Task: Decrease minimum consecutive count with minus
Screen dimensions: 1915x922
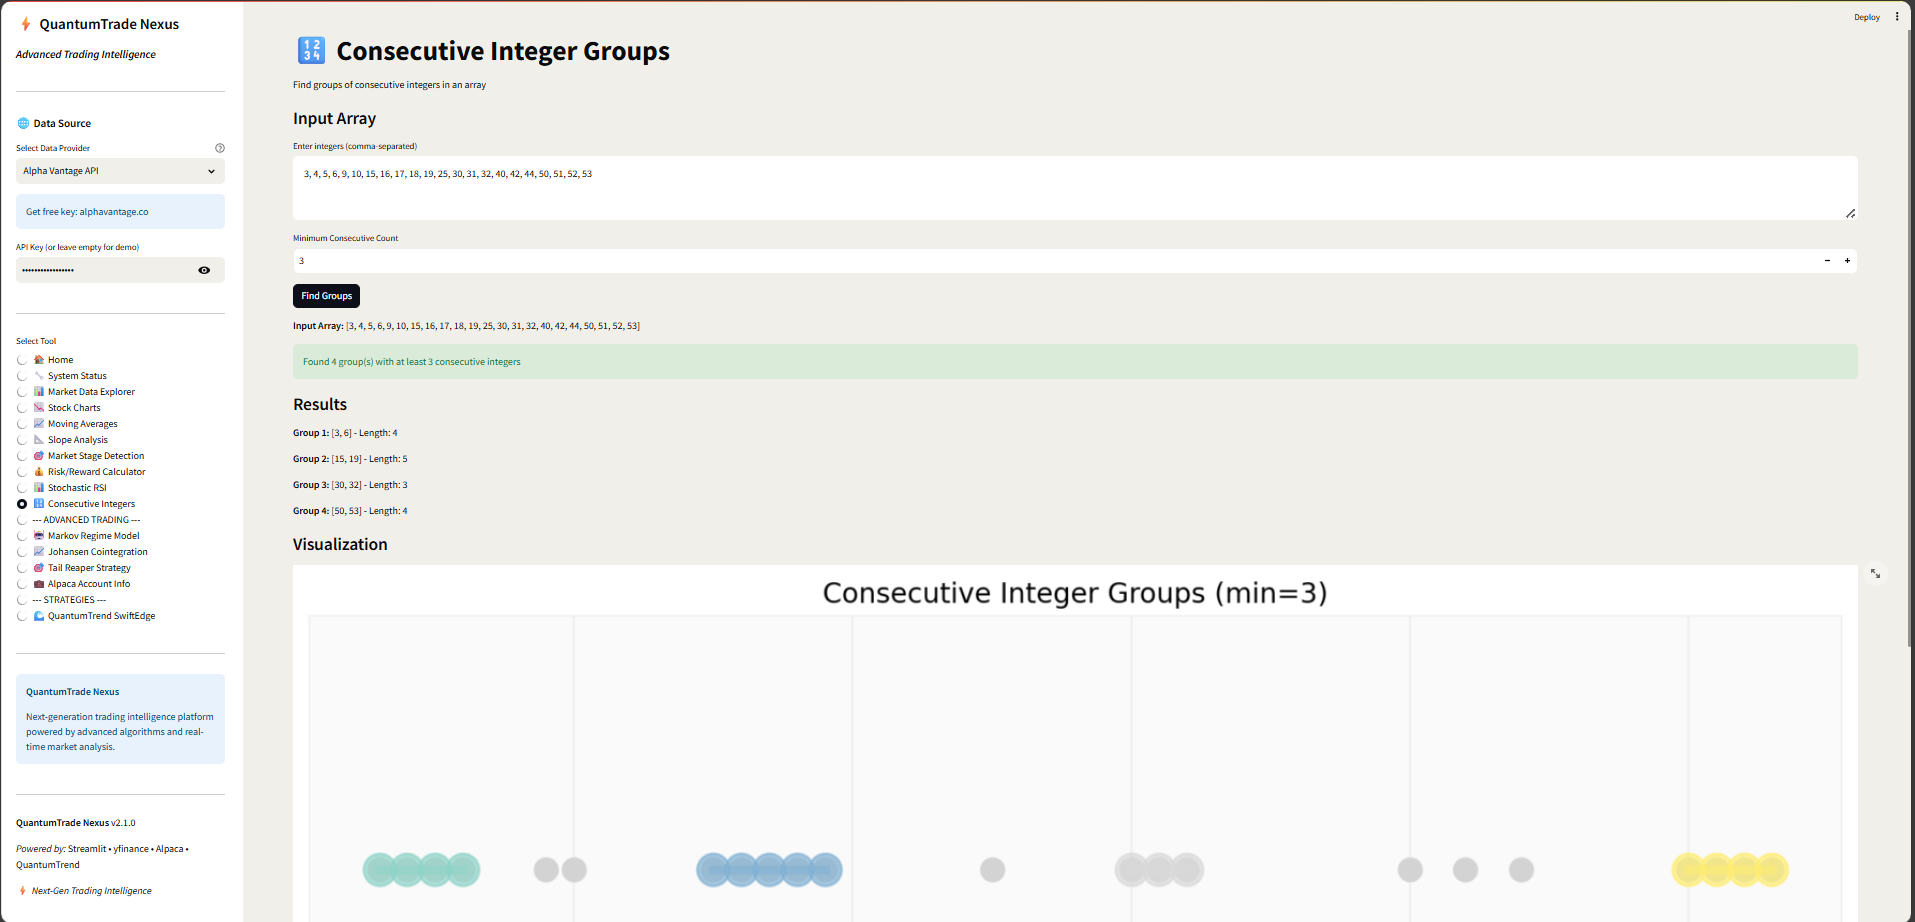Action: tap(1827, 261)
